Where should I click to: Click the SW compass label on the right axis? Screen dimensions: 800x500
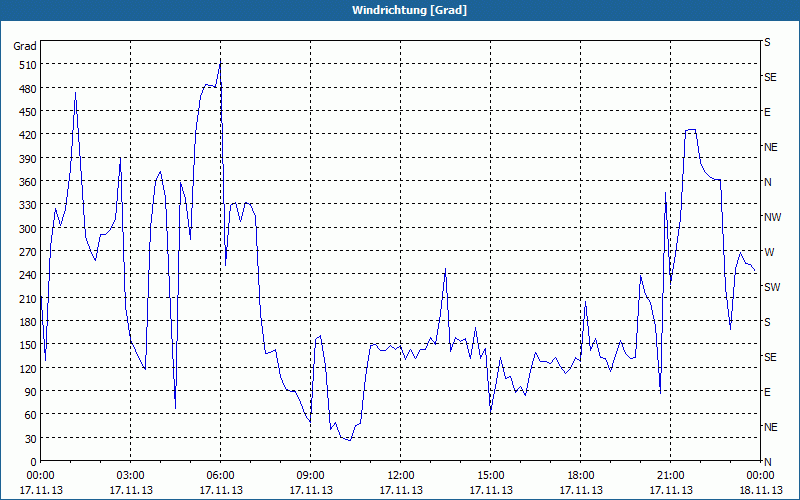coord(772,287)
